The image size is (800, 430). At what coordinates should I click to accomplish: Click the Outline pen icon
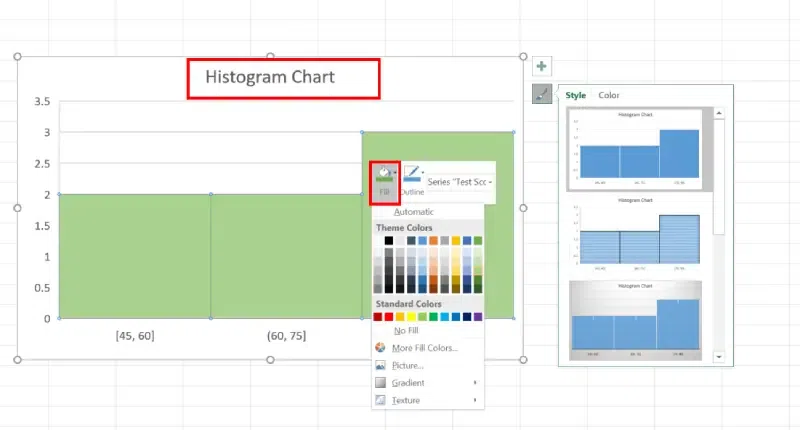coord(412,173)
